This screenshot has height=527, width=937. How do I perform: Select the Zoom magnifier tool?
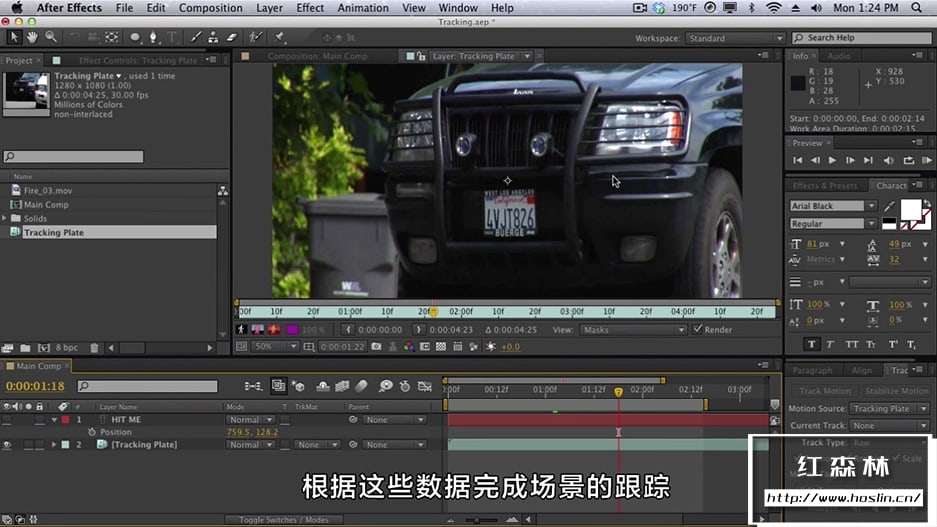(51, 37)
